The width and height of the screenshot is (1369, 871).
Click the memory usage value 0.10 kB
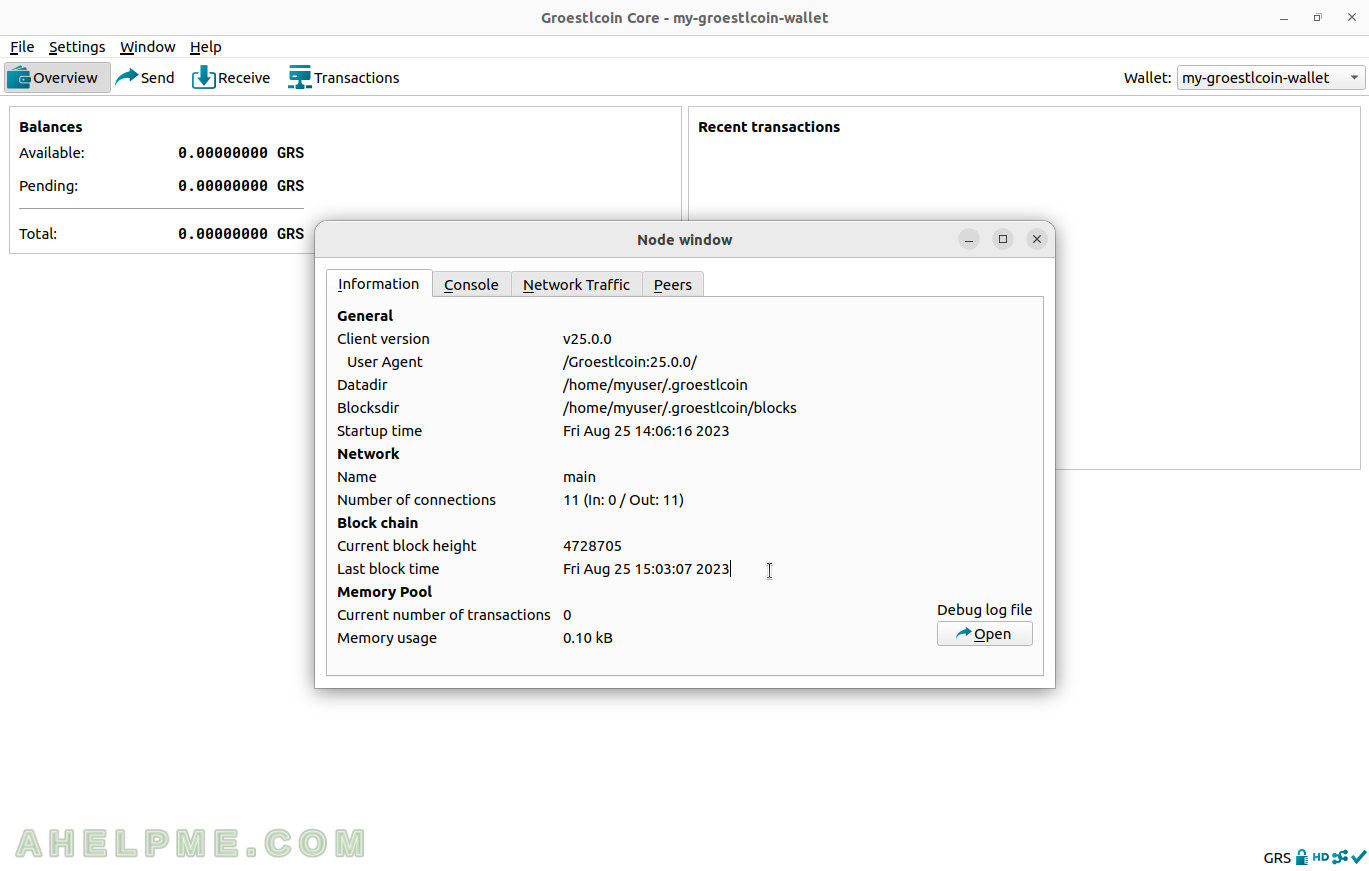tap(588, 637)
